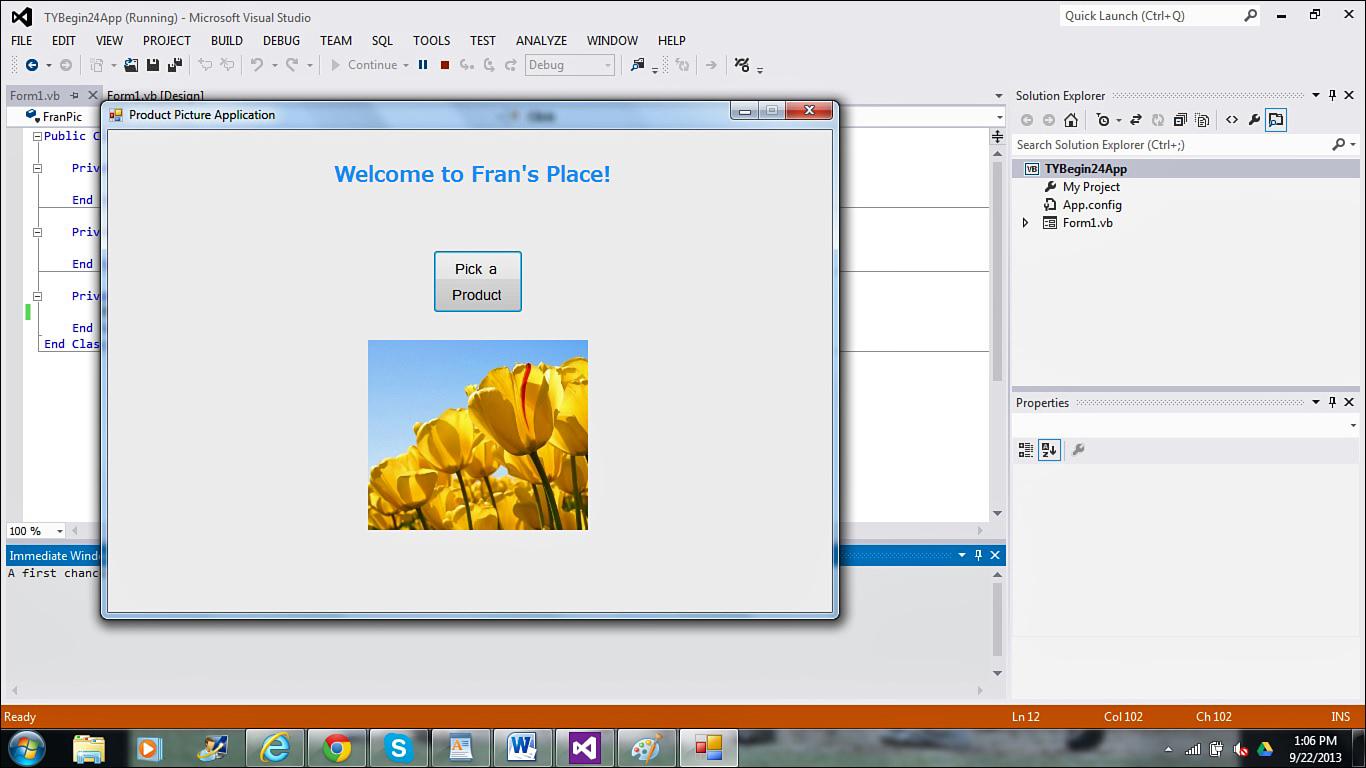1366x768 pixels.
Task: Toggle Alphabetical sort in Properties panel
Action: coord(1049,450)
